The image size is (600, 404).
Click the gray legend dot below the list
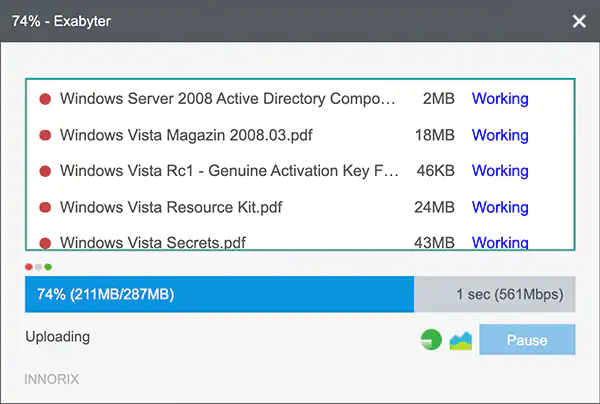[x=38, y=267]
